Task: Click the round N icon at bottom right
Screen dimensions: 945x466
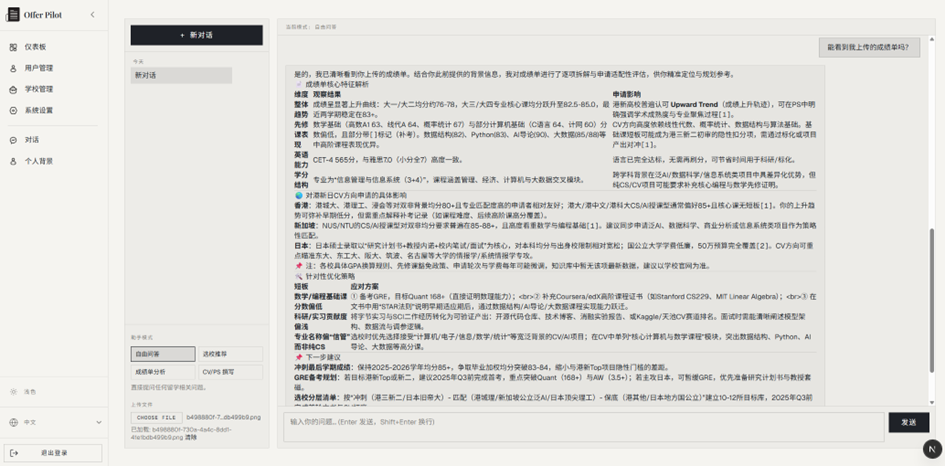Action: [x=932, y=449]
